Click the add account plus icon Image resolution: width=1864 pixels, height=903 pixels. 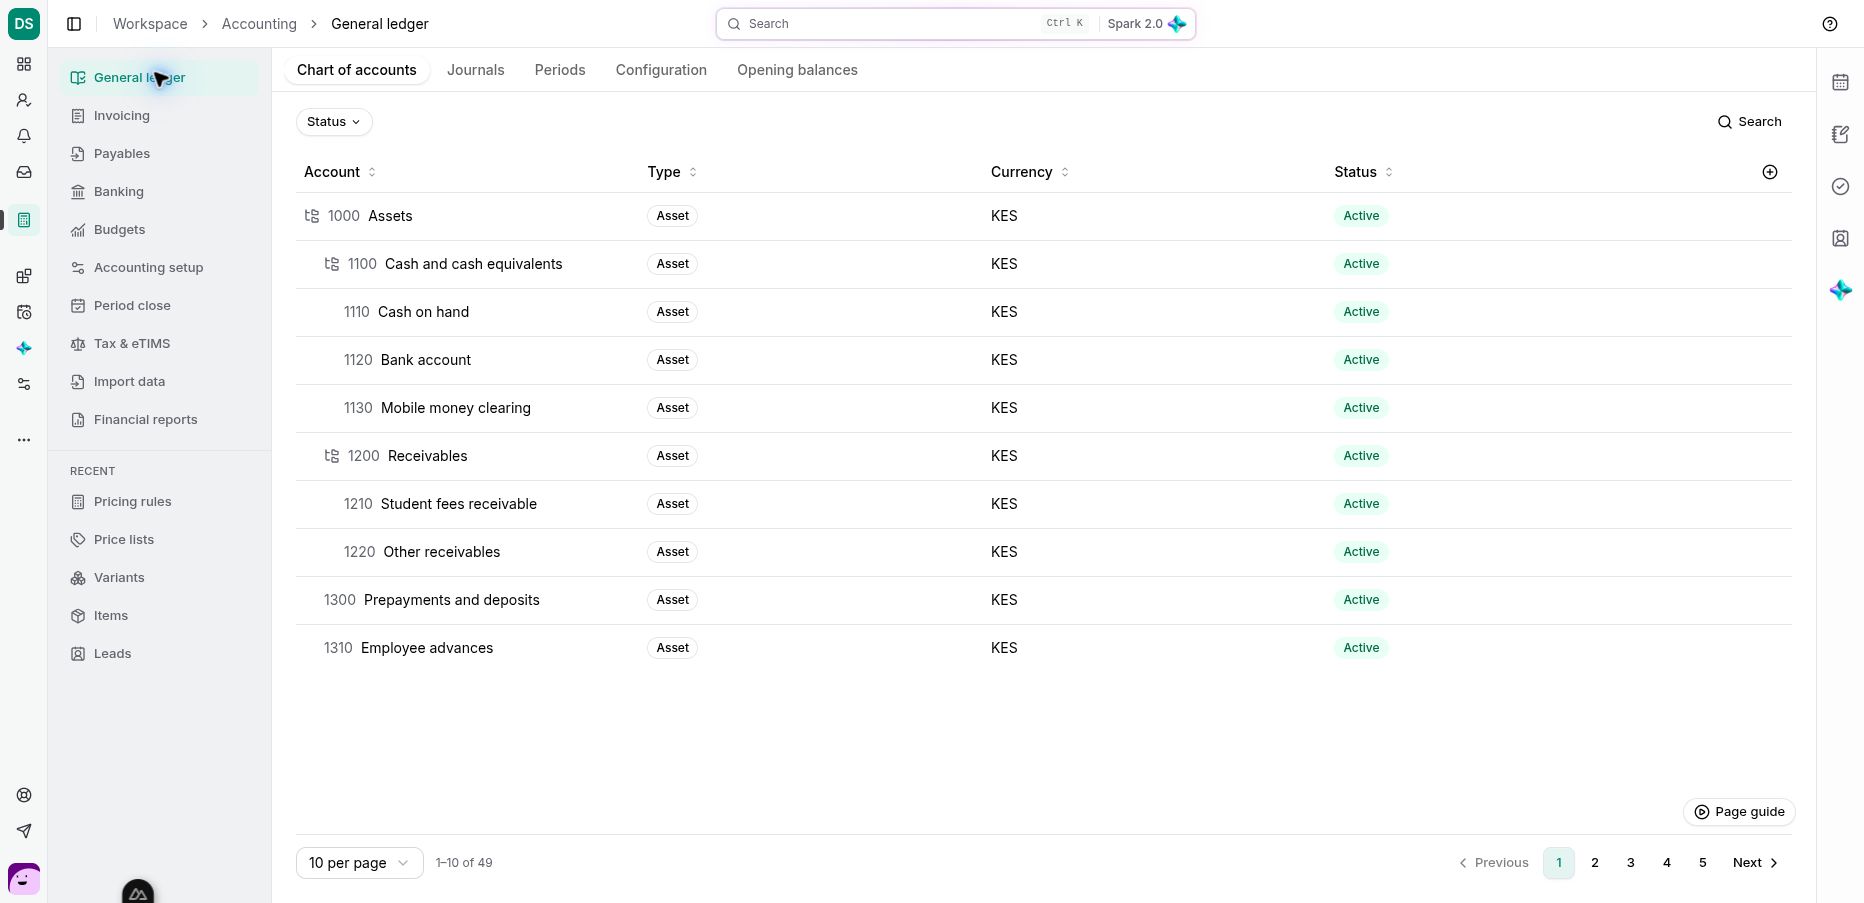pyautogui.click(x=1770, y=172)
